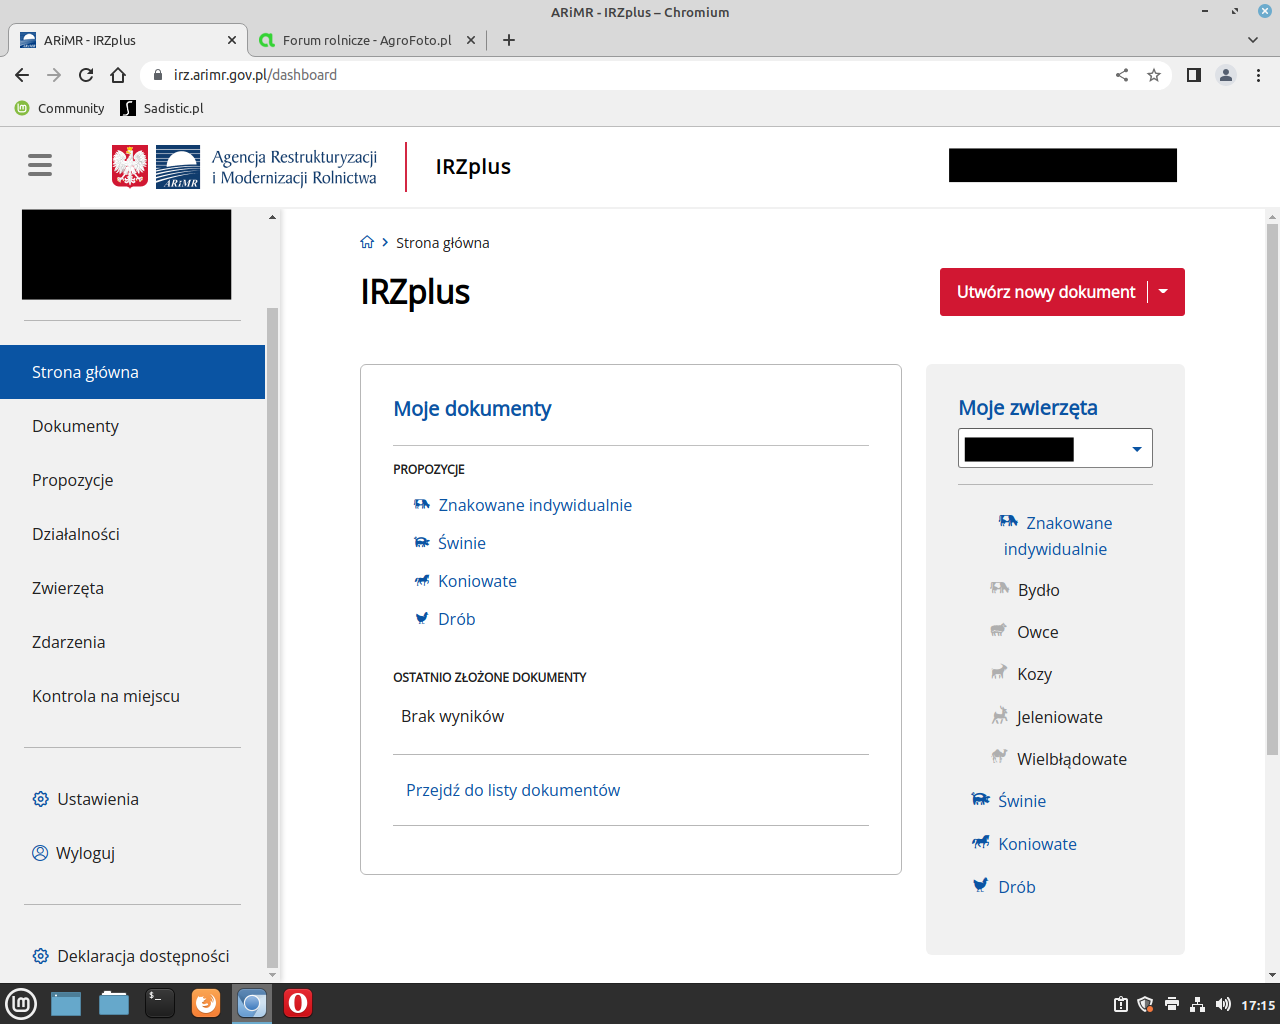Open the terminal from the taskbar

tap(160, 1003)
